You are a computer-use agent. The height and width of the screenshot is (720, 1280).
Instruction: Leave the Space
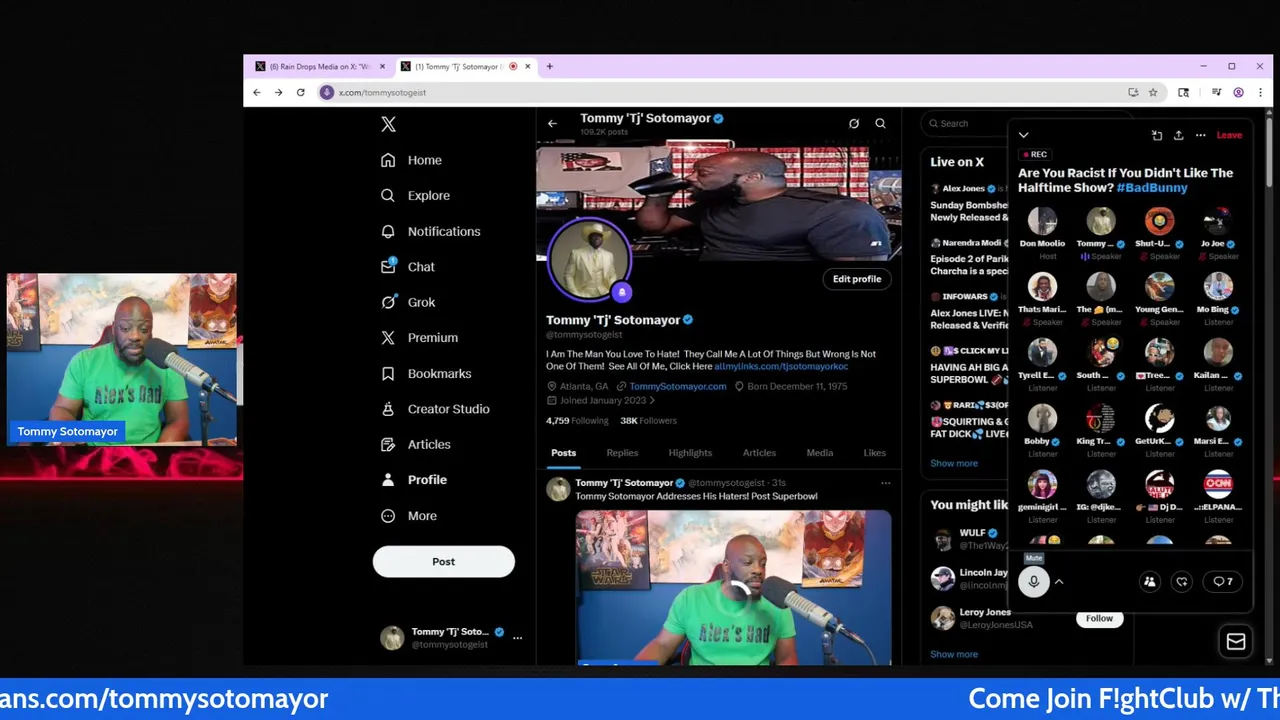coord(1229,135)
